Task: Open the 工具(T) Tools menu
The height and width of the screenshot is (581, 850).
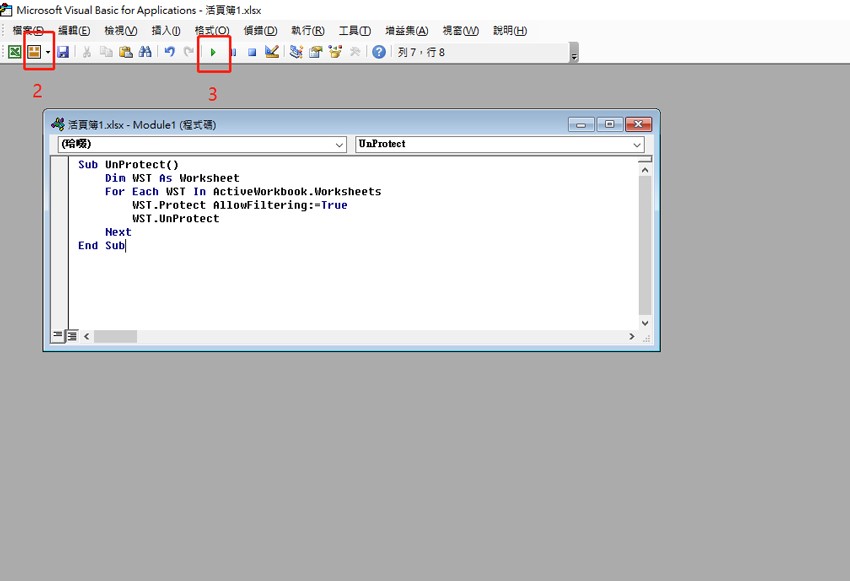Action: pyautogui.click(x=354, y=31)
